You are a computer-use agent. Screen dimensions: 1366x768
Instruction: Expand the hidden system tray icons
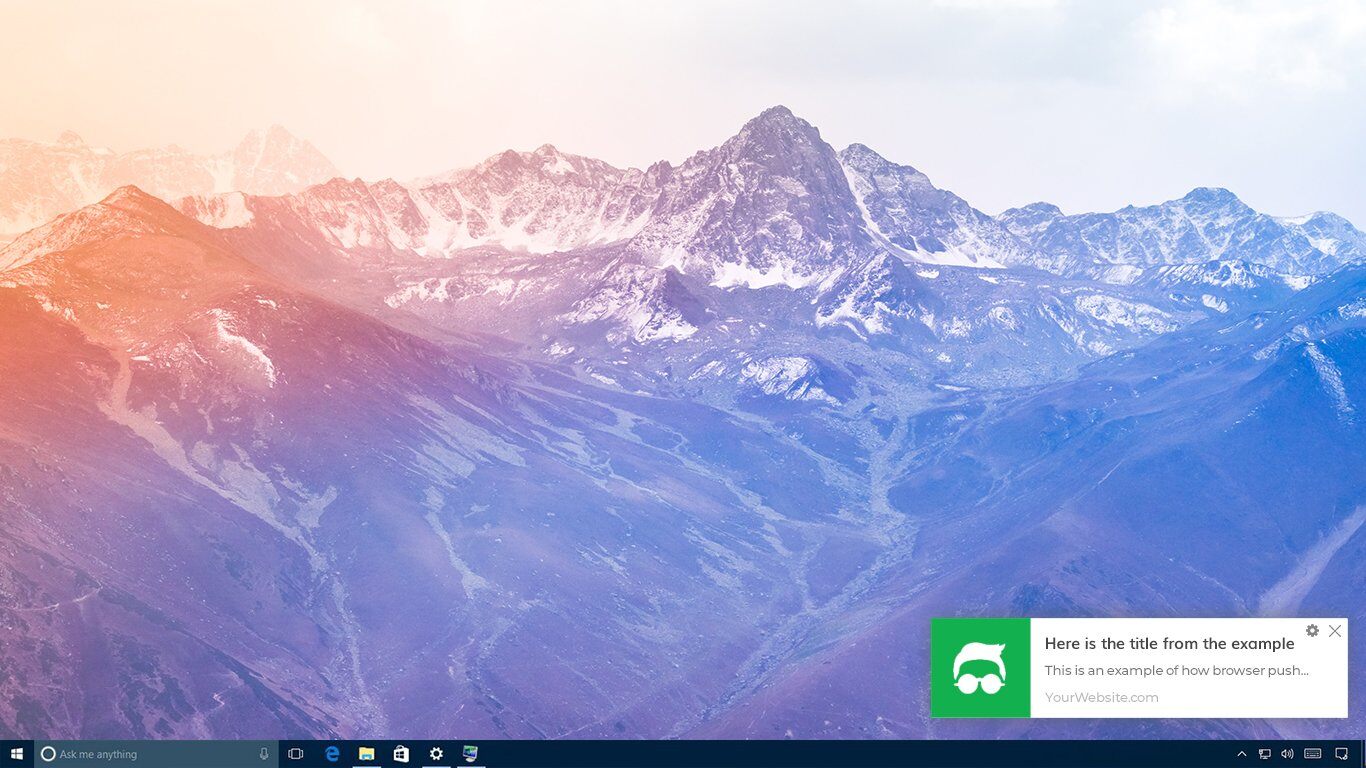click(x=1242, y=754)
